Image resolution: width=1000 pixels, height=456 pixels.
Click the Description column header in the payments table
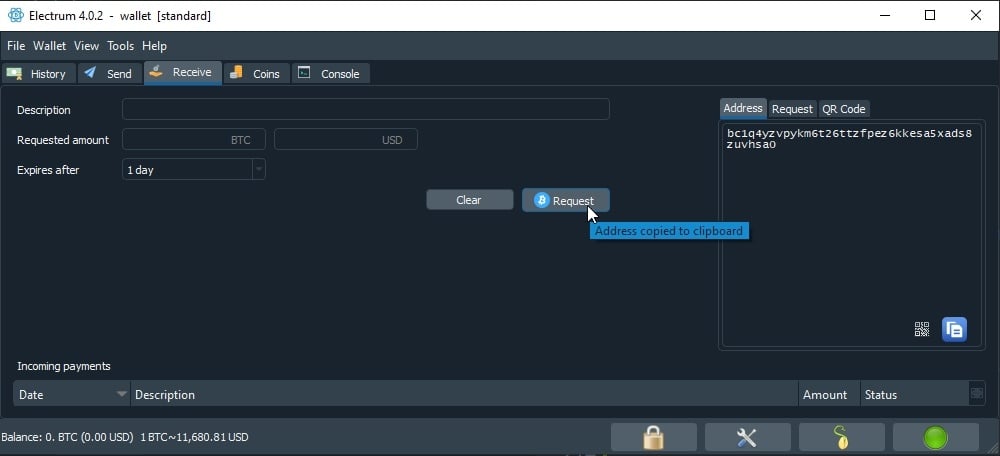point(464,394)
